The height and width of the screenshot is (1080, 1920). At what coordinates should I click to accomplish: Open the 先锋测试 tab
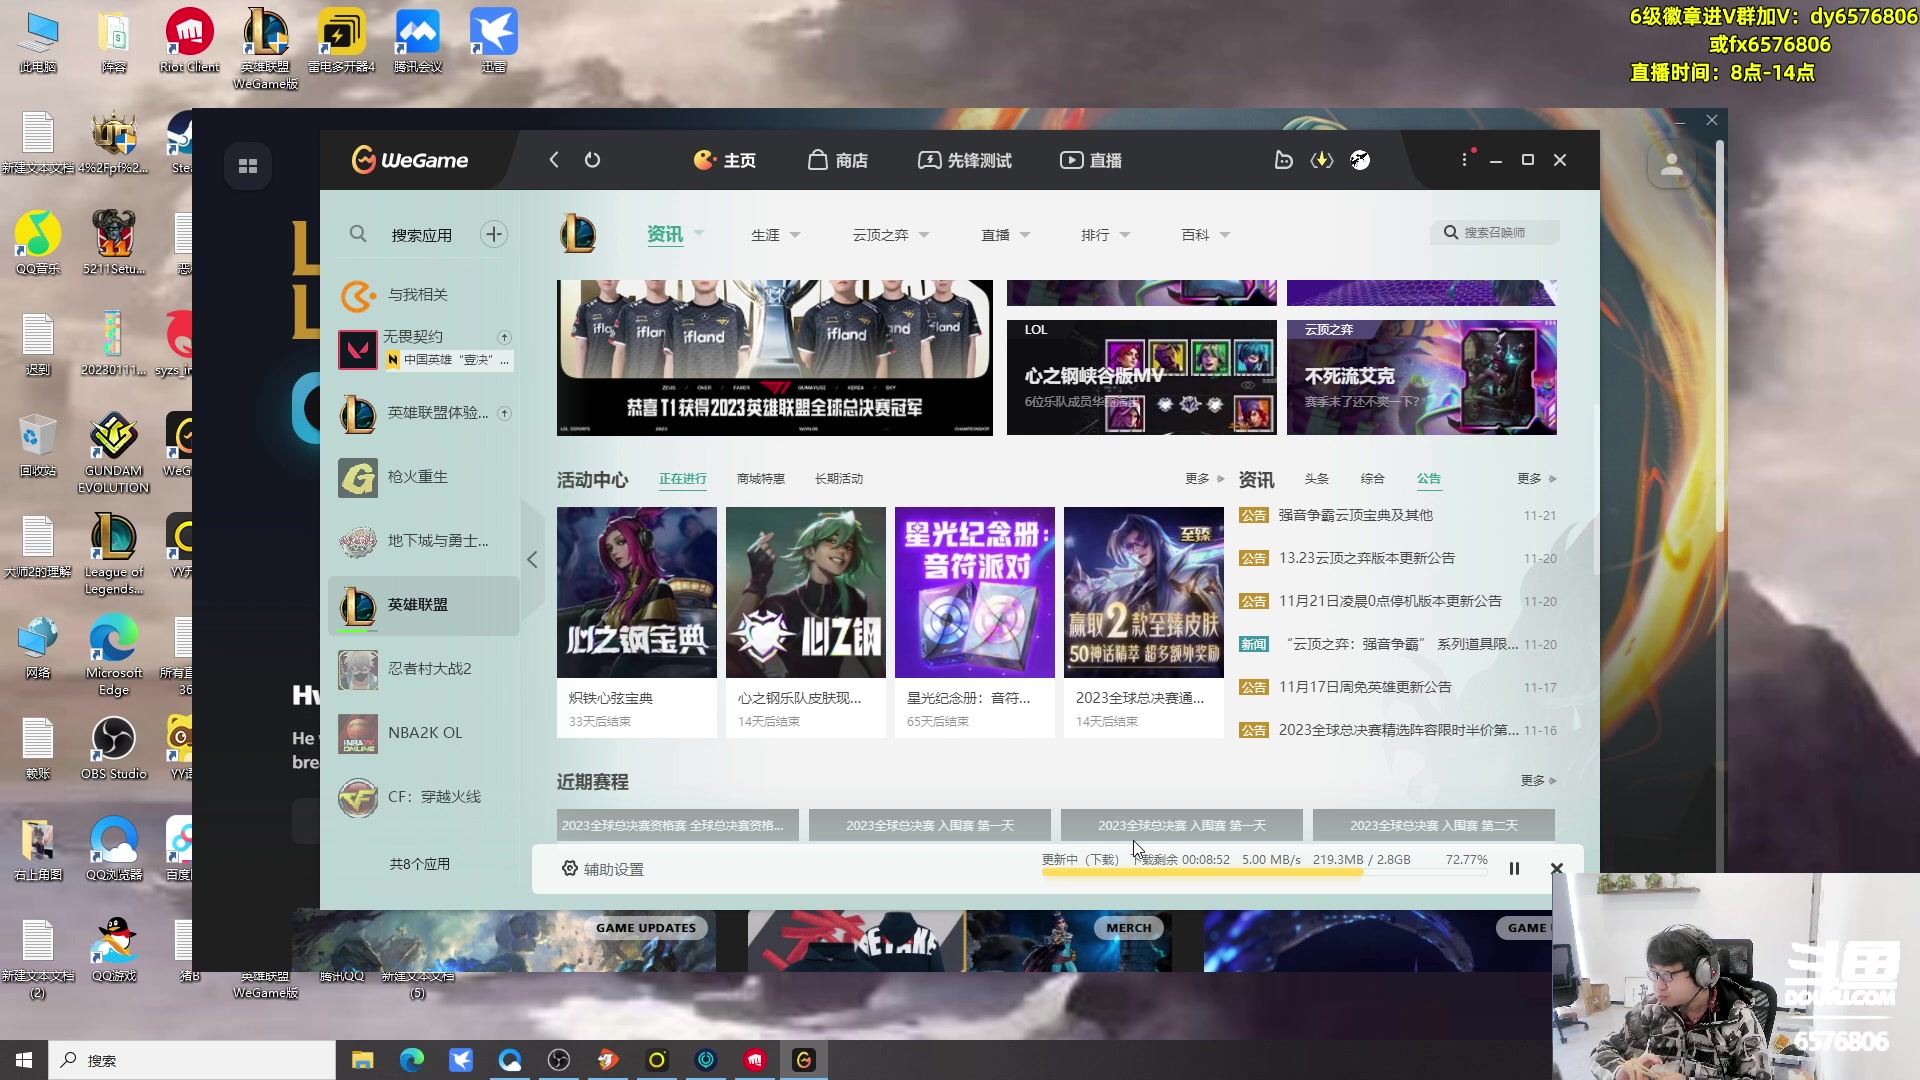coord(965,160)
